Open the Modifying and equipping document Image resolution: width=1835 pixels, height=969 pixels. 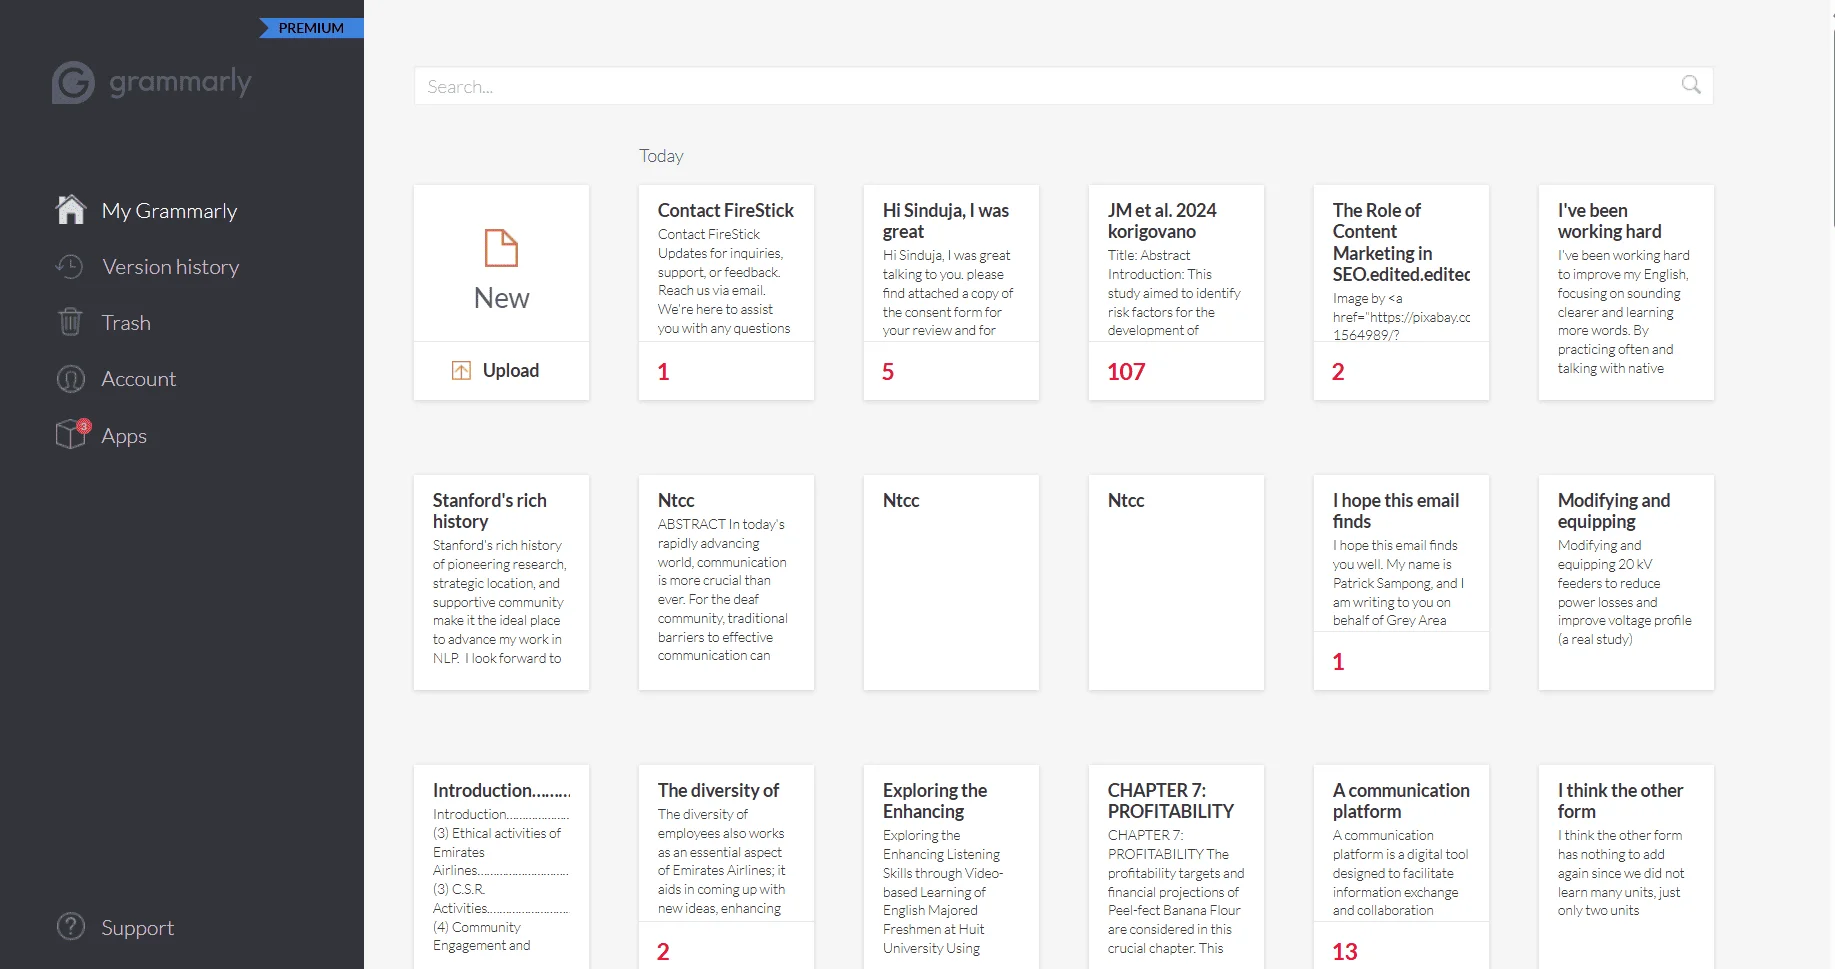coord(1626,582)
